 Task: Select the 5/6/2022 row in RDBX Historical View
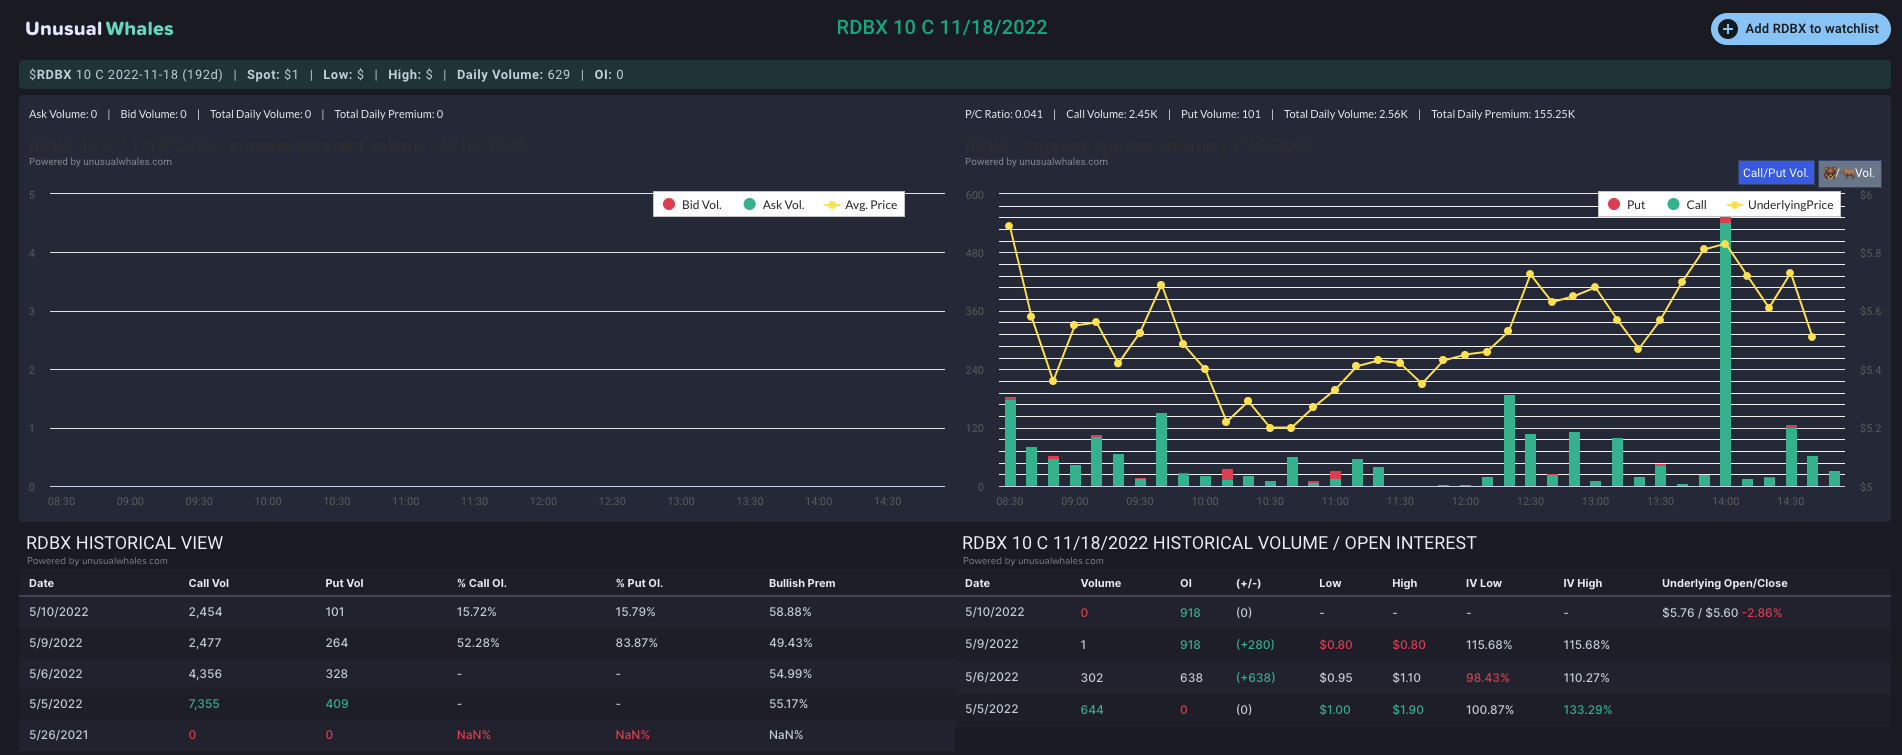[487, 674]
